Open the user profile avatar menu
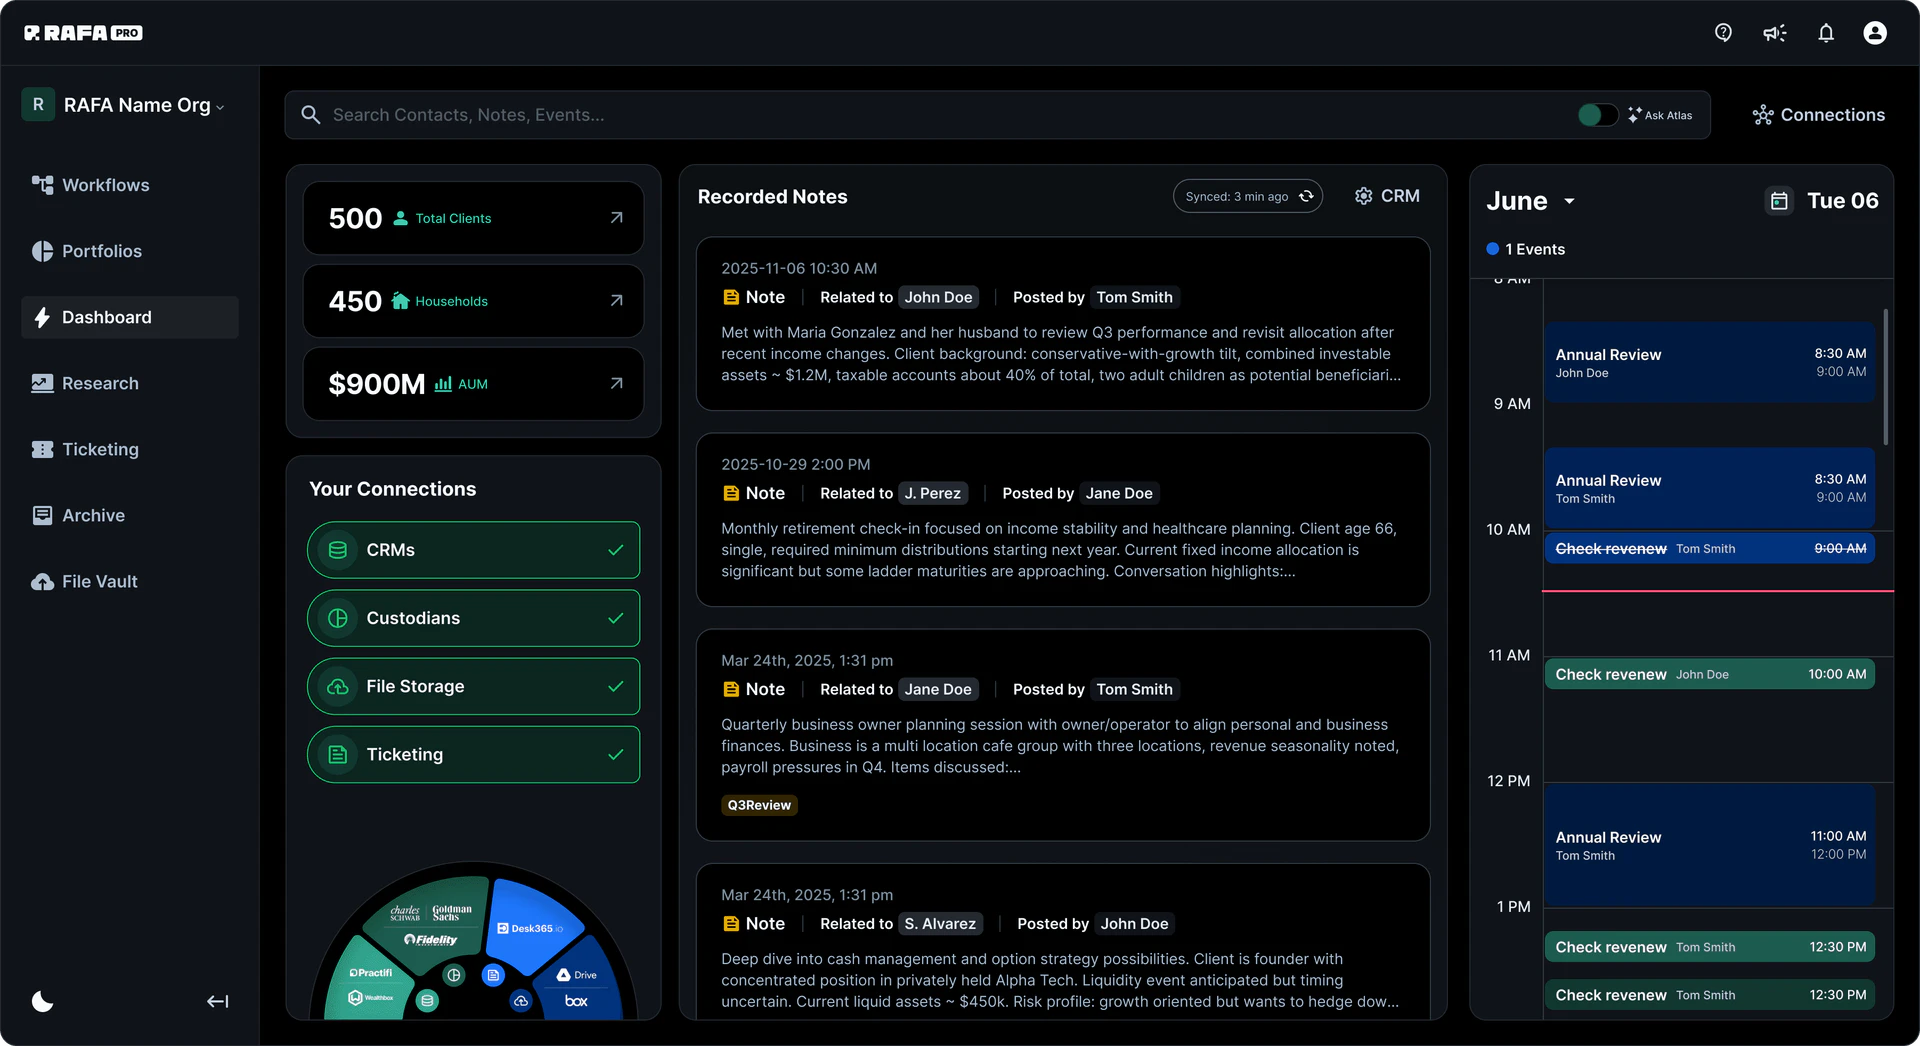The height and width of the screenshot is (1046, 1920). point(1875,32)
